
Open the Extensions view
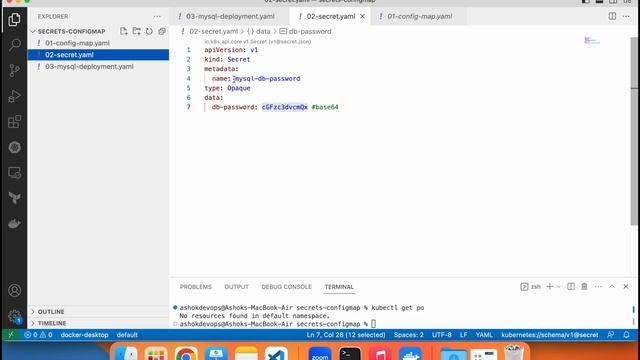[14, 122]
